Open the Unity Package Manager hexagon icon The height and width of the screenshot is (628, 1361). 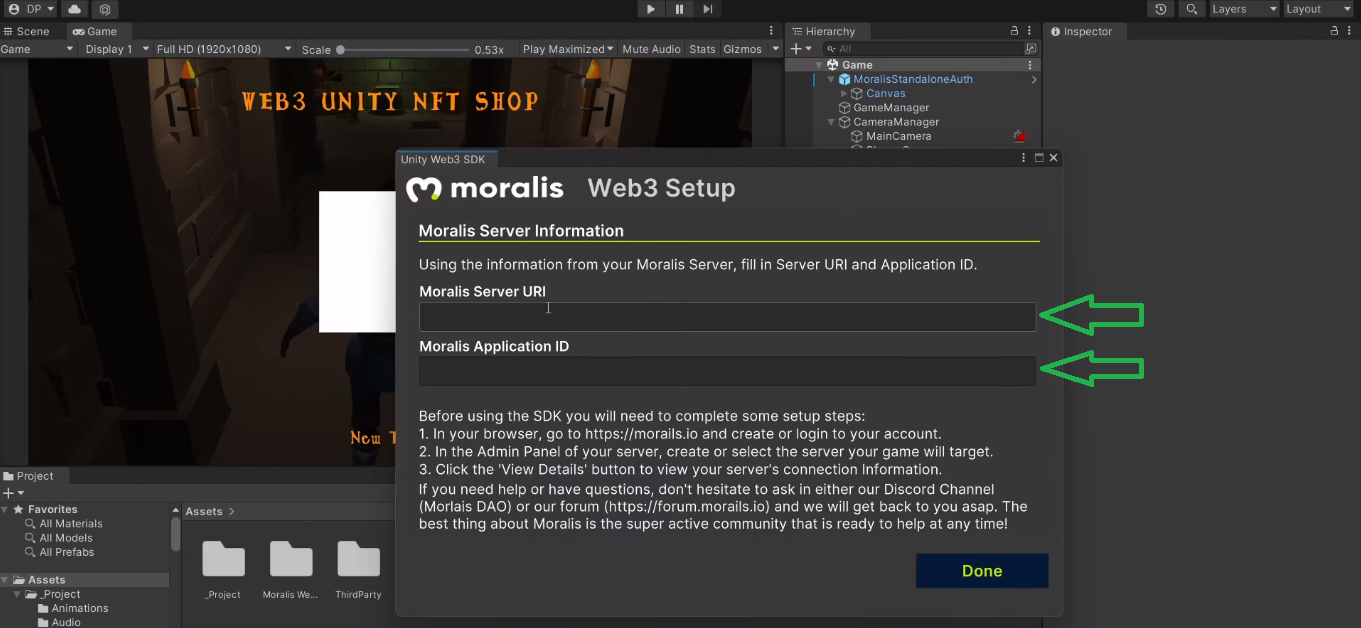point(105,9)
